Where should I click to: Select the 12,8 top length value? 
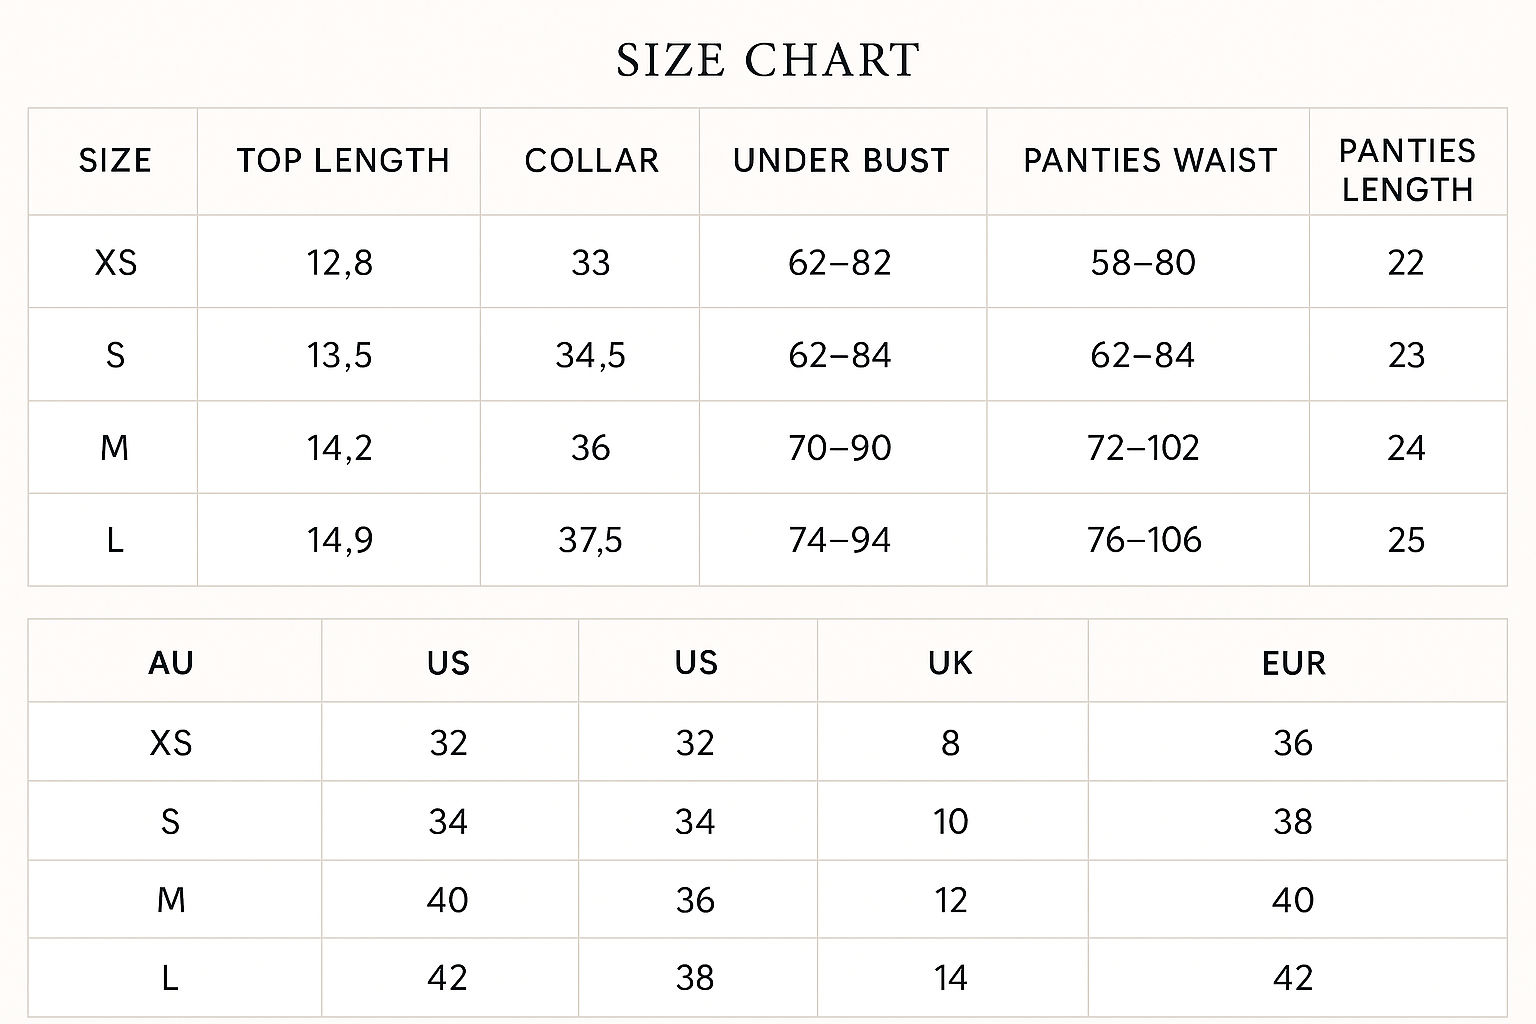click(340, 263)
